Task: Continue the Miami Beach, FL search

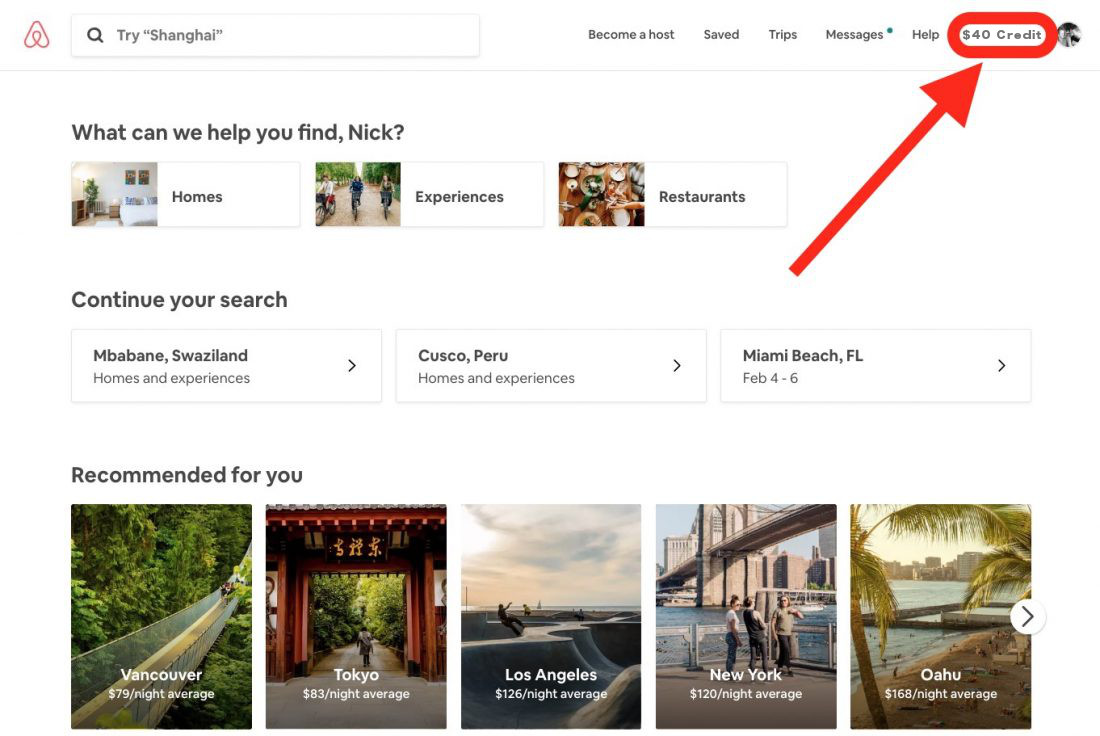Action: coord(876,366)
